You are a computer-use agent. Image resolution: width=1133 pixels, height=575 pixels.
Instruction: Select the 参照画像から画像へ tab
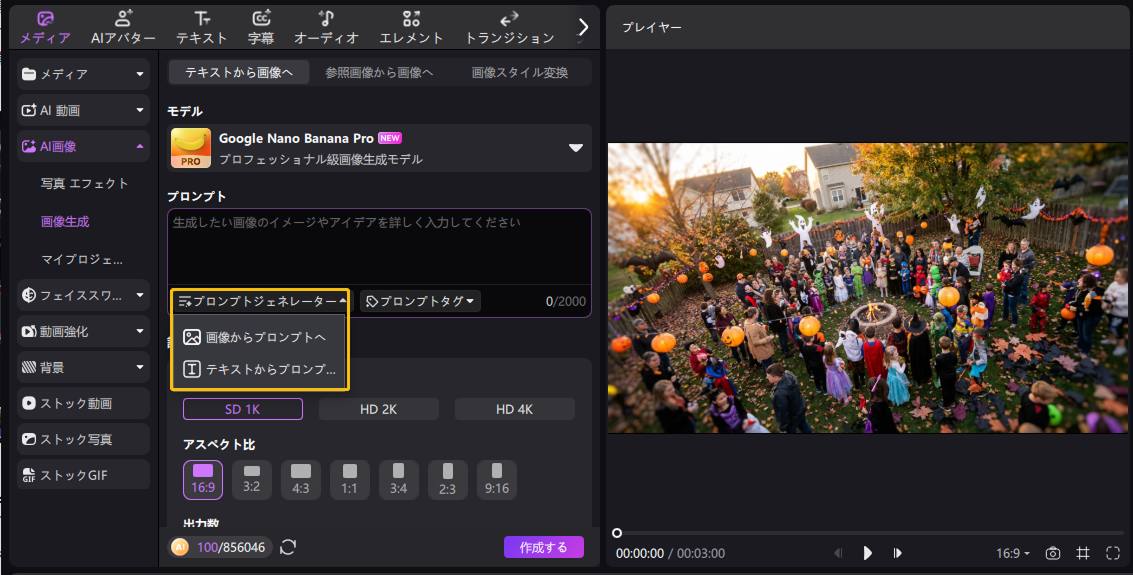(379, 72)
